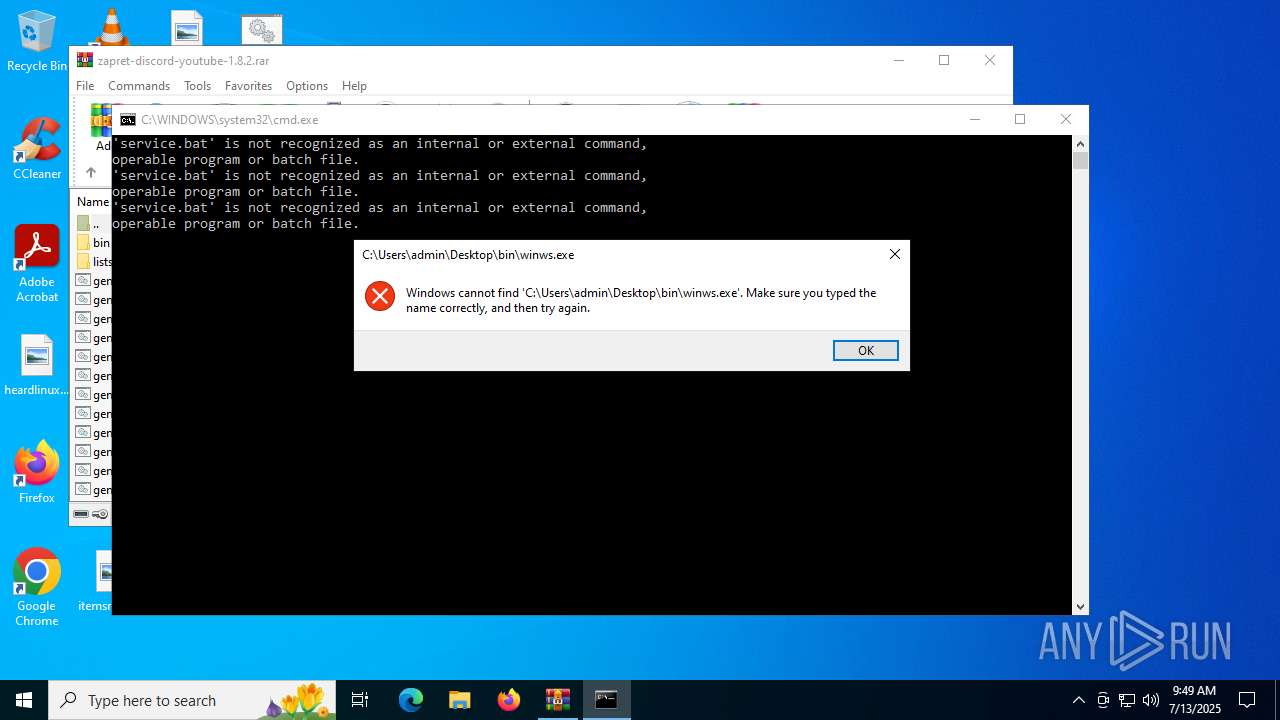Select the Adobe Acrobat desktop shortcut

pyautogui.click(x=37, y=264)
